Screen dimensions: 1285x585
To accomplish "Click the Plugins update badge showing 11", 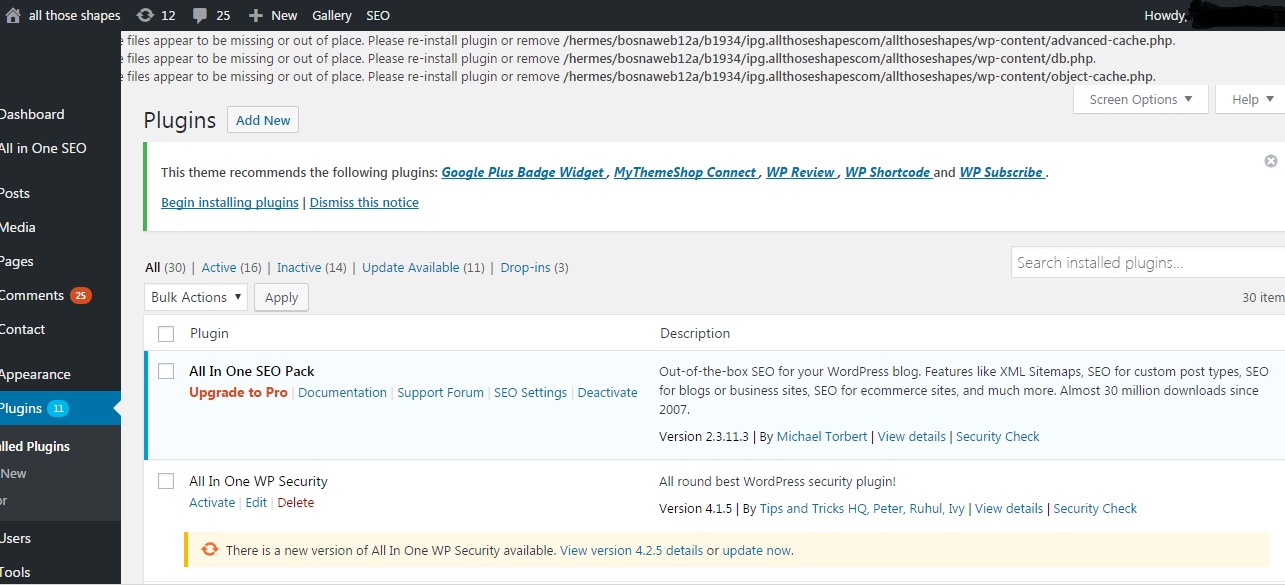I will pos(58,408).
